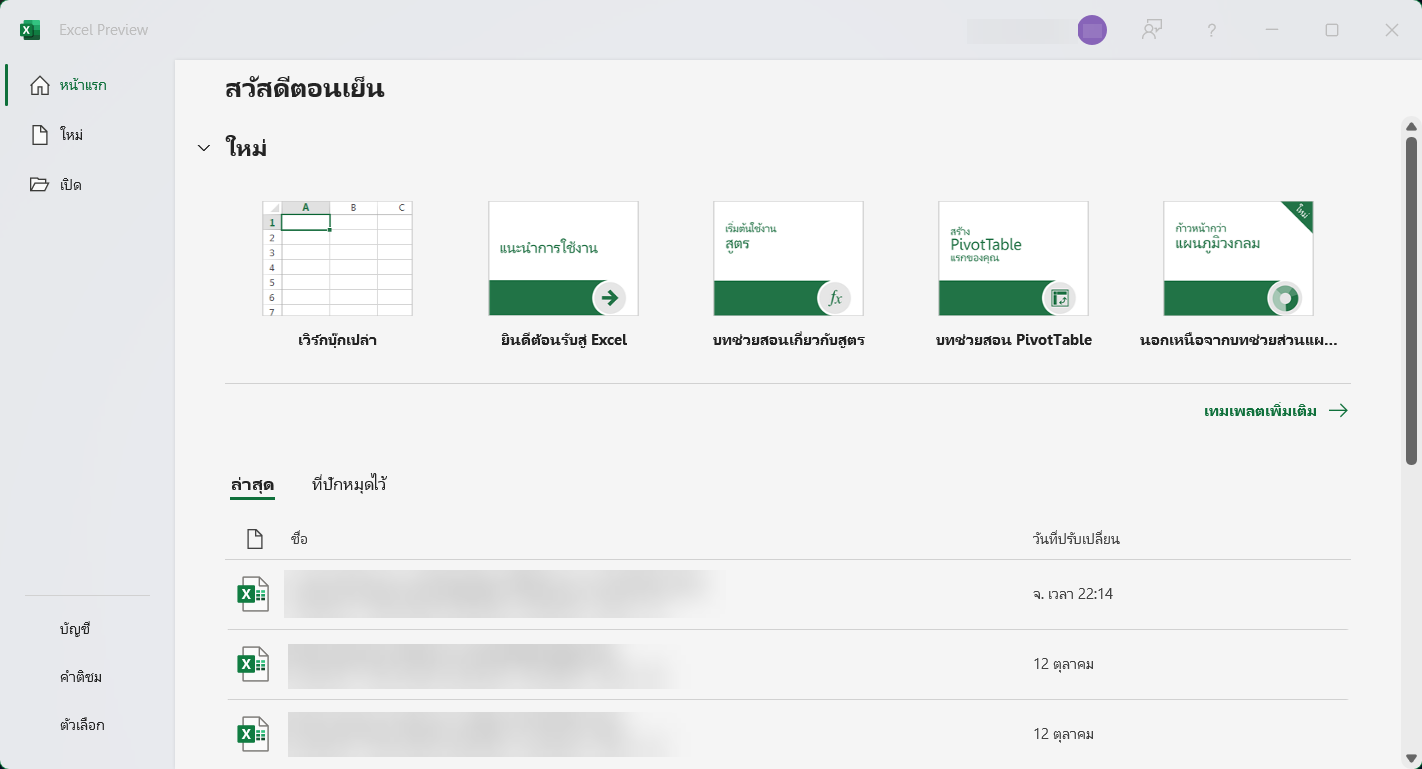1422x769 pixels.
Task: Open the คำติชม feedback page
Action: coord(81,677)
